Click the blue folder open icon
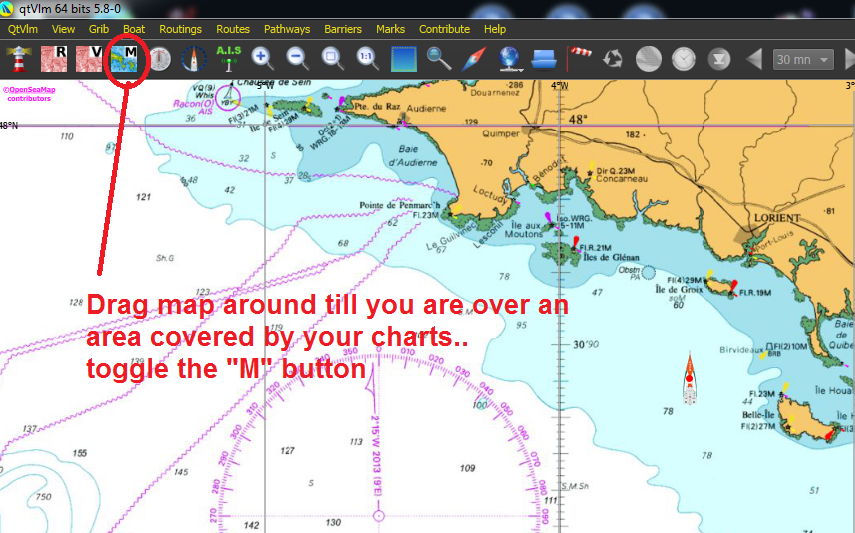Viewport: 855px width, 533px height. pos(545,58)
